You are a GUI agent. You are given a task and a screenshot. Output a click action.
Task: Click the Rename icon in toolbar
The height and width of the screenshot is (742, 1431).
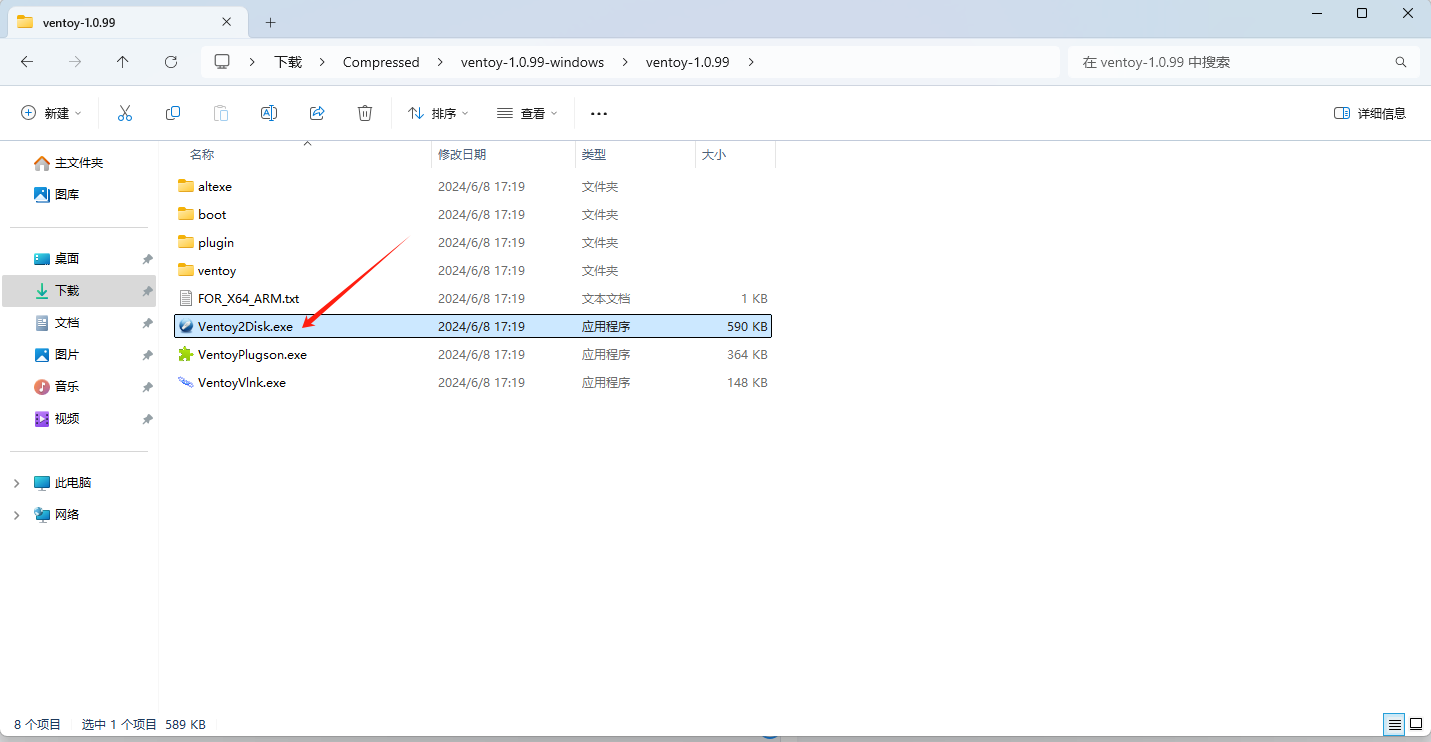click(x=269, y=113)
